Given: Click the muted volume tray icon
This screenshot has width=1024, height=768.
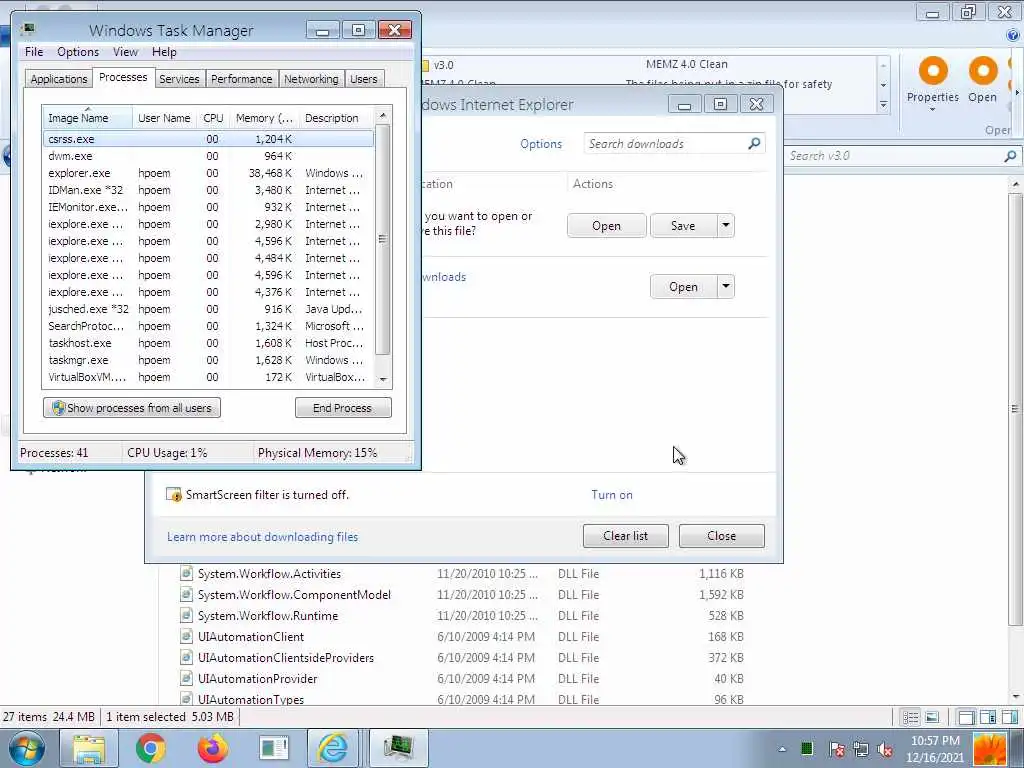Looking at the screenshot, I should click(886, 749).
